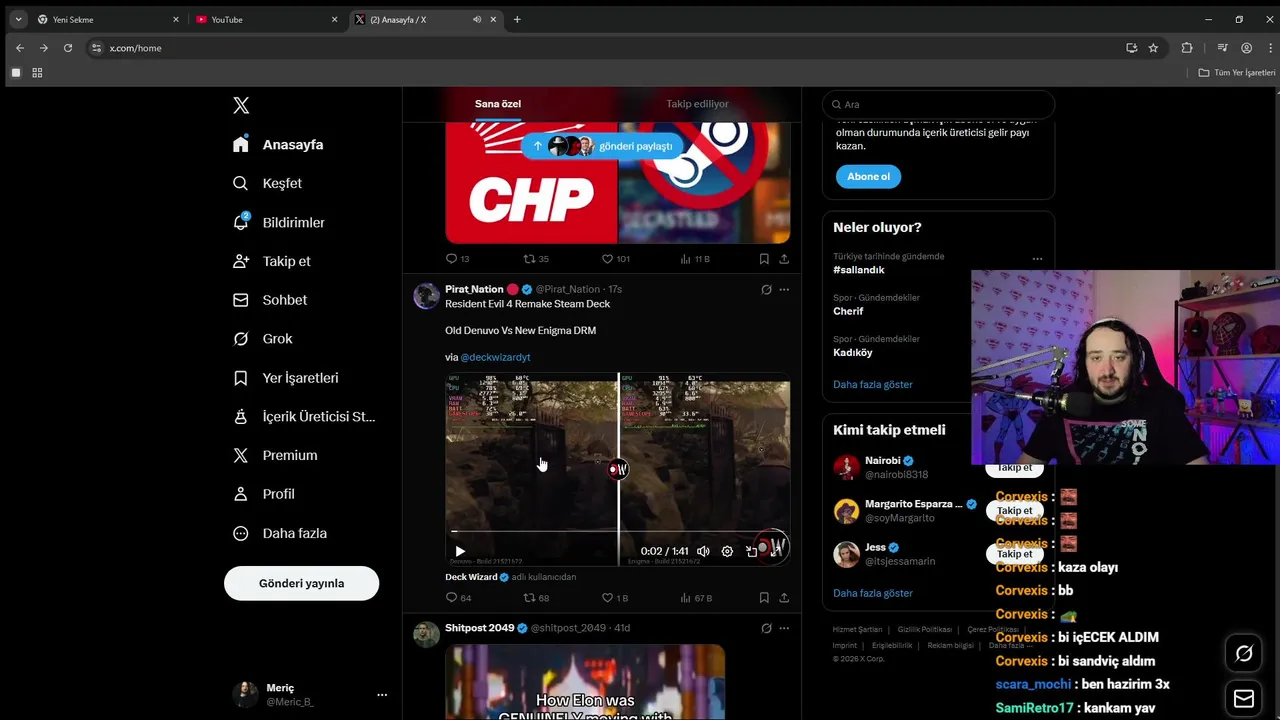Bookmark the Pirat_Nation post

[x=764, y=598]
